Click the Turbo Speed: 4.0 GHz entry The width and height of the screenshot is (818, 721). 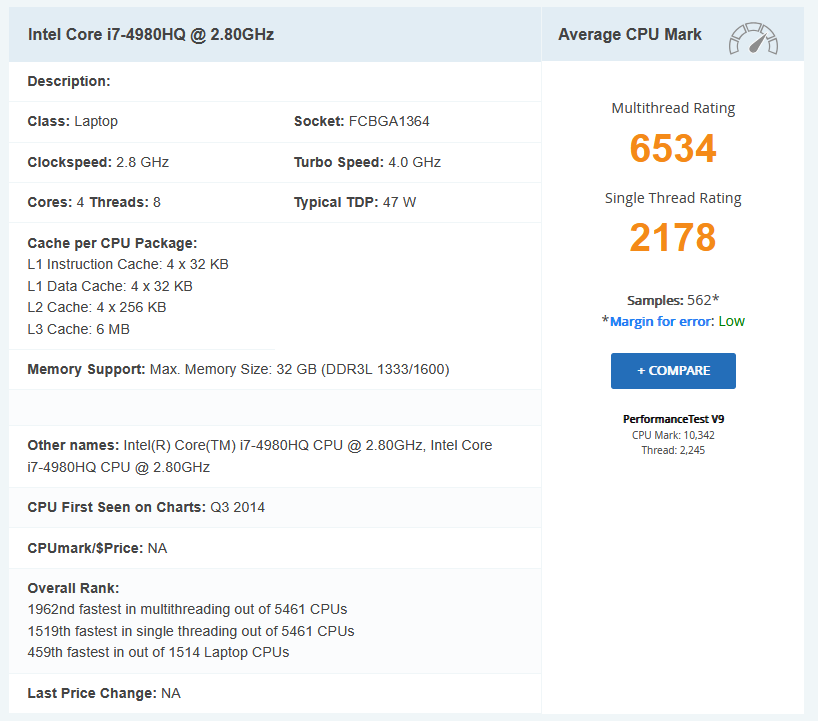point(367,162)
